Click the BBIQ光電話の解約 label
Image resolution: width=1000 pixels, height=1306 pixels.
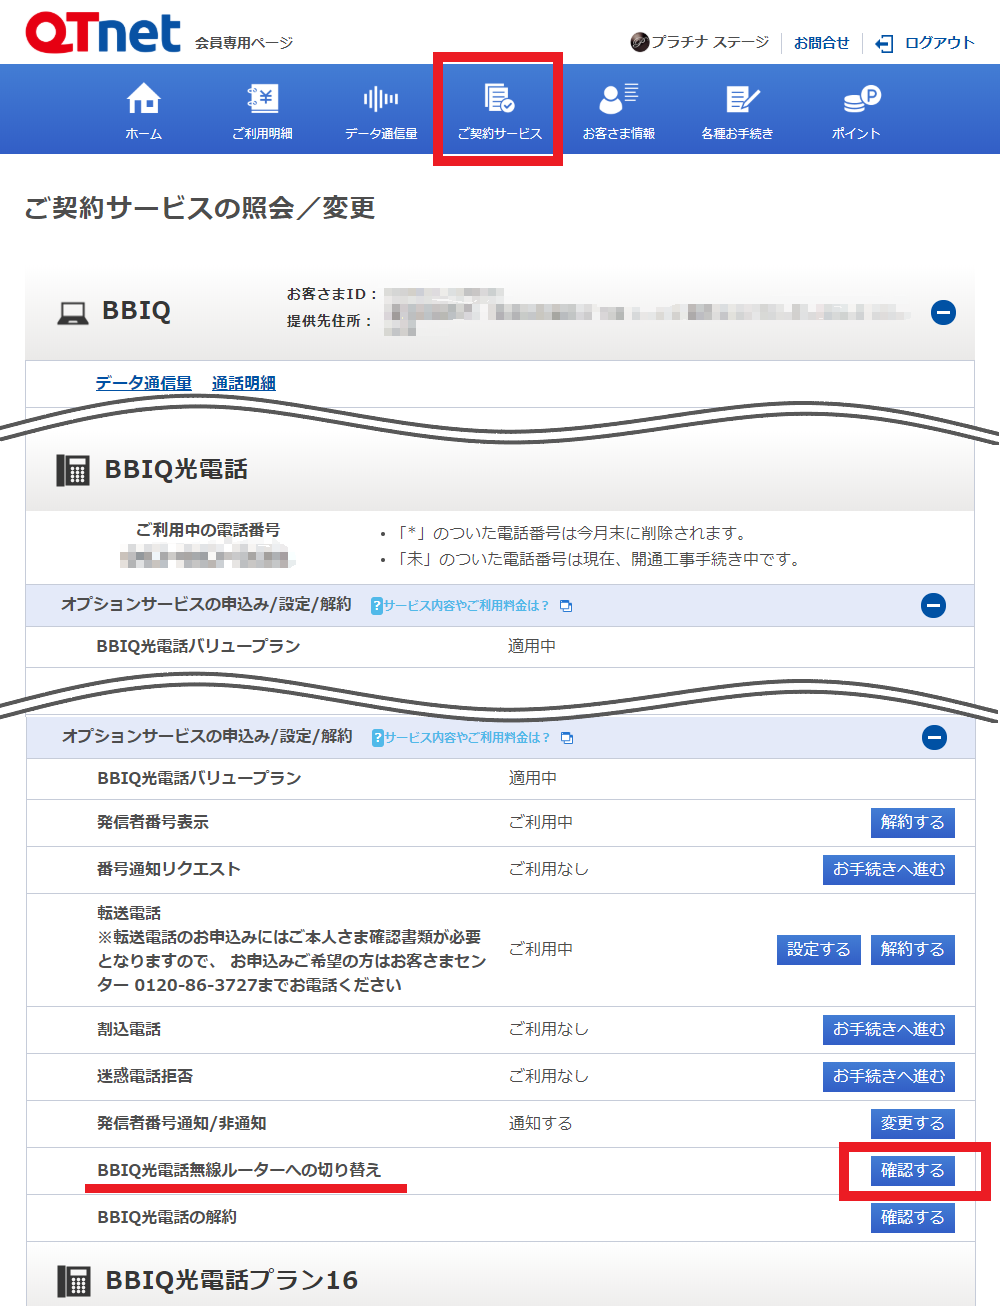[x=167, y=1217]
